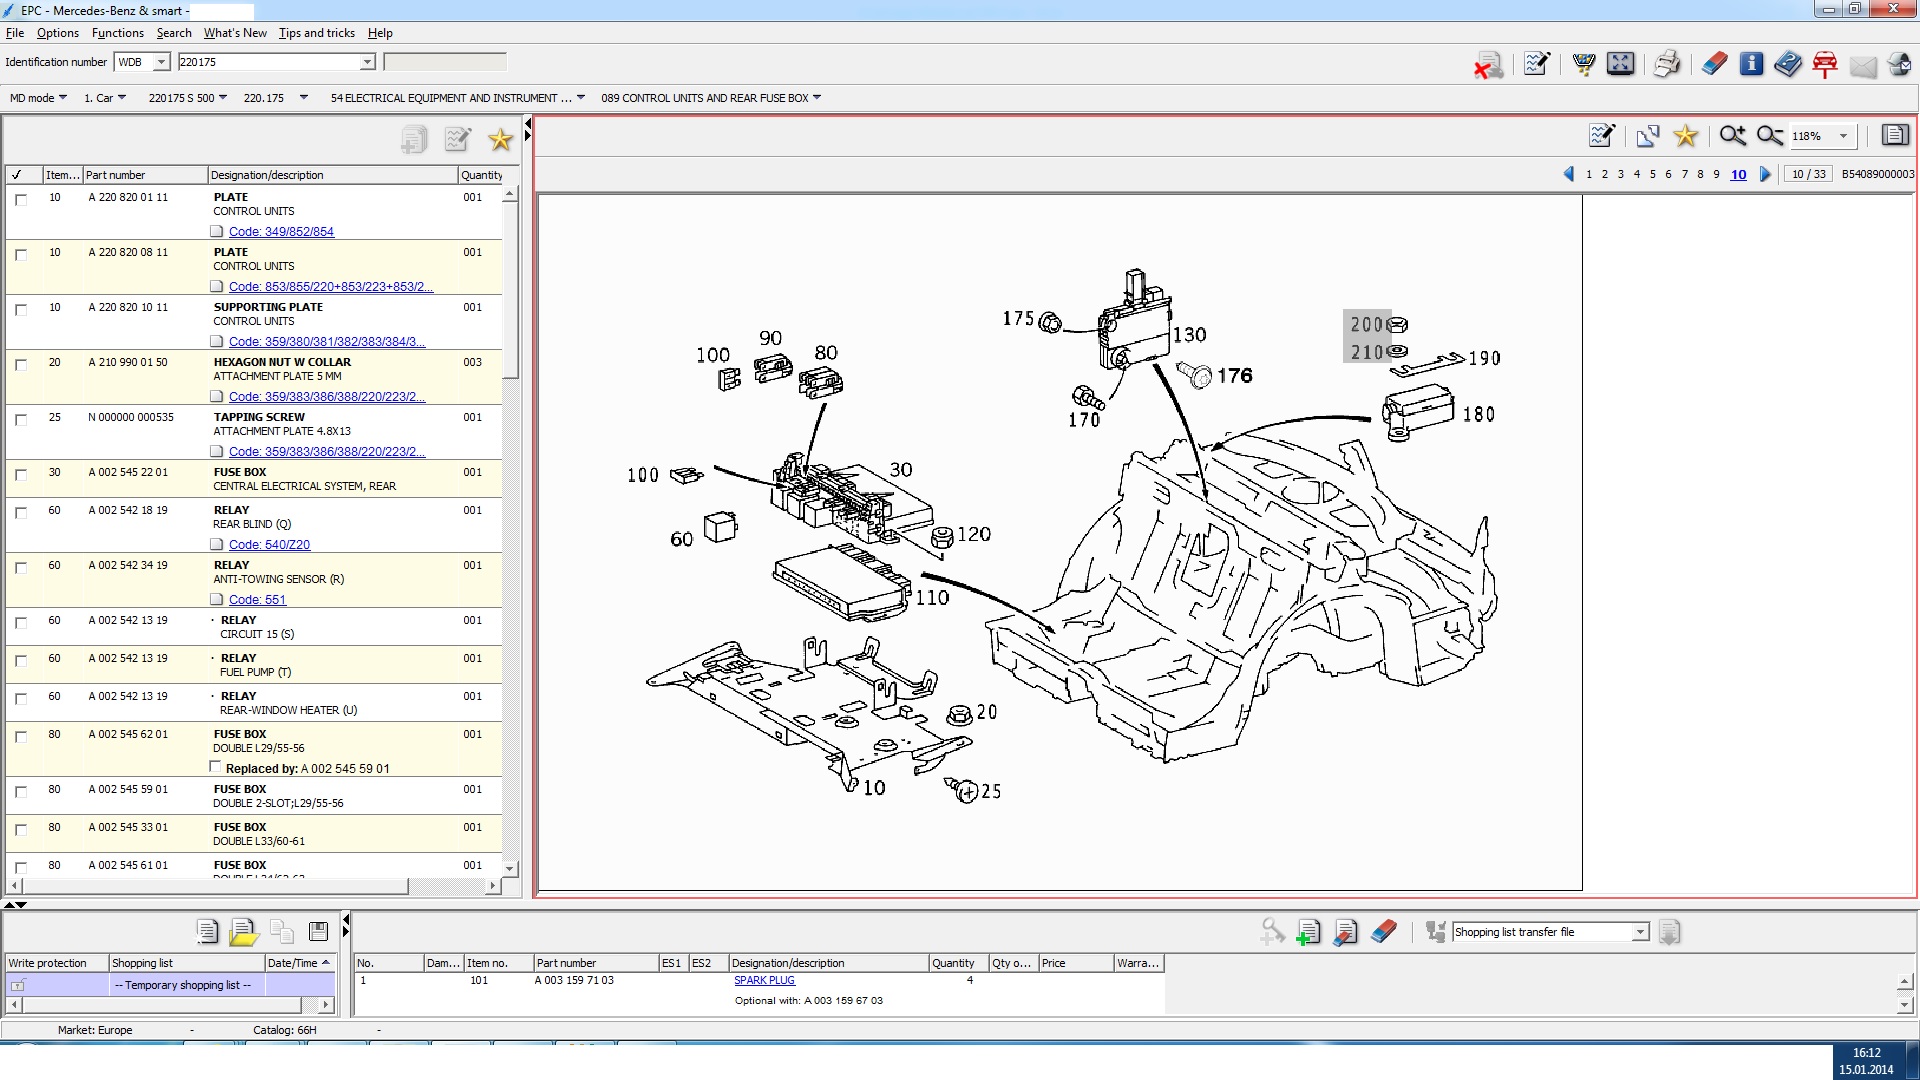Image resolution: width=1920 pixels, height=1080 pixels.
Task: Erase the shopping list with eraser icon
Action: [1383, 932]
